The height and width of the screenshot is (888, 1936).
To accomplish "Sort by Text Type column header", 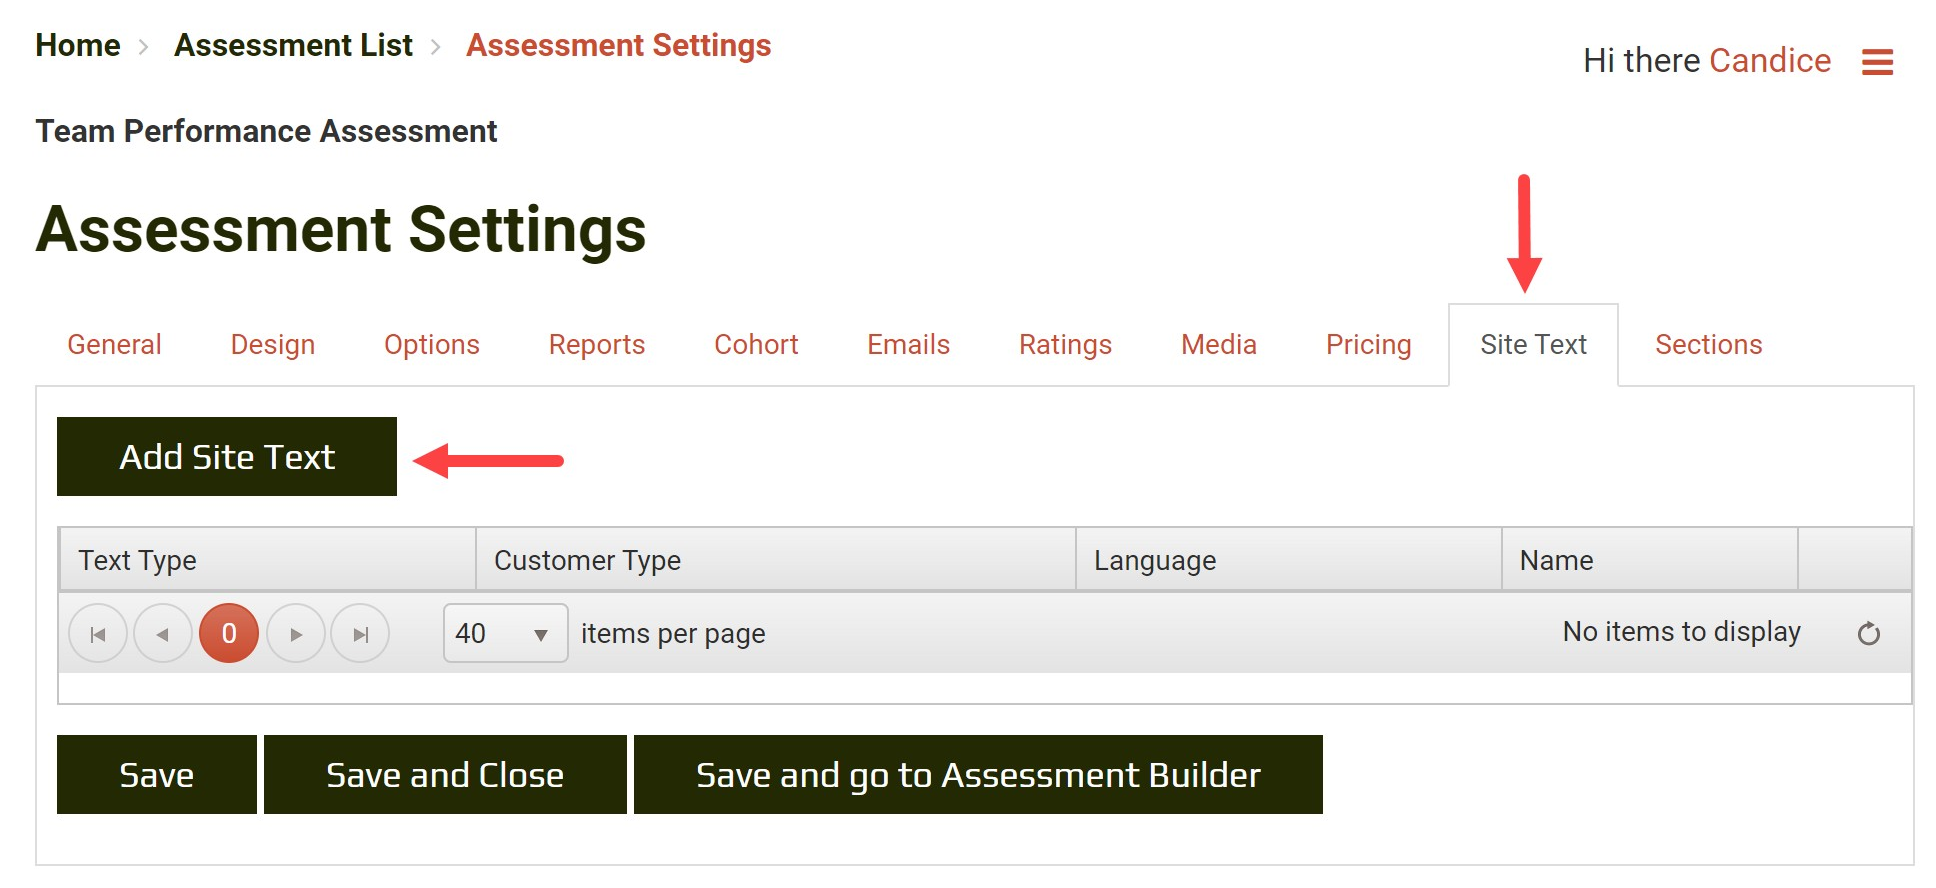I will [x=138, y=561].
